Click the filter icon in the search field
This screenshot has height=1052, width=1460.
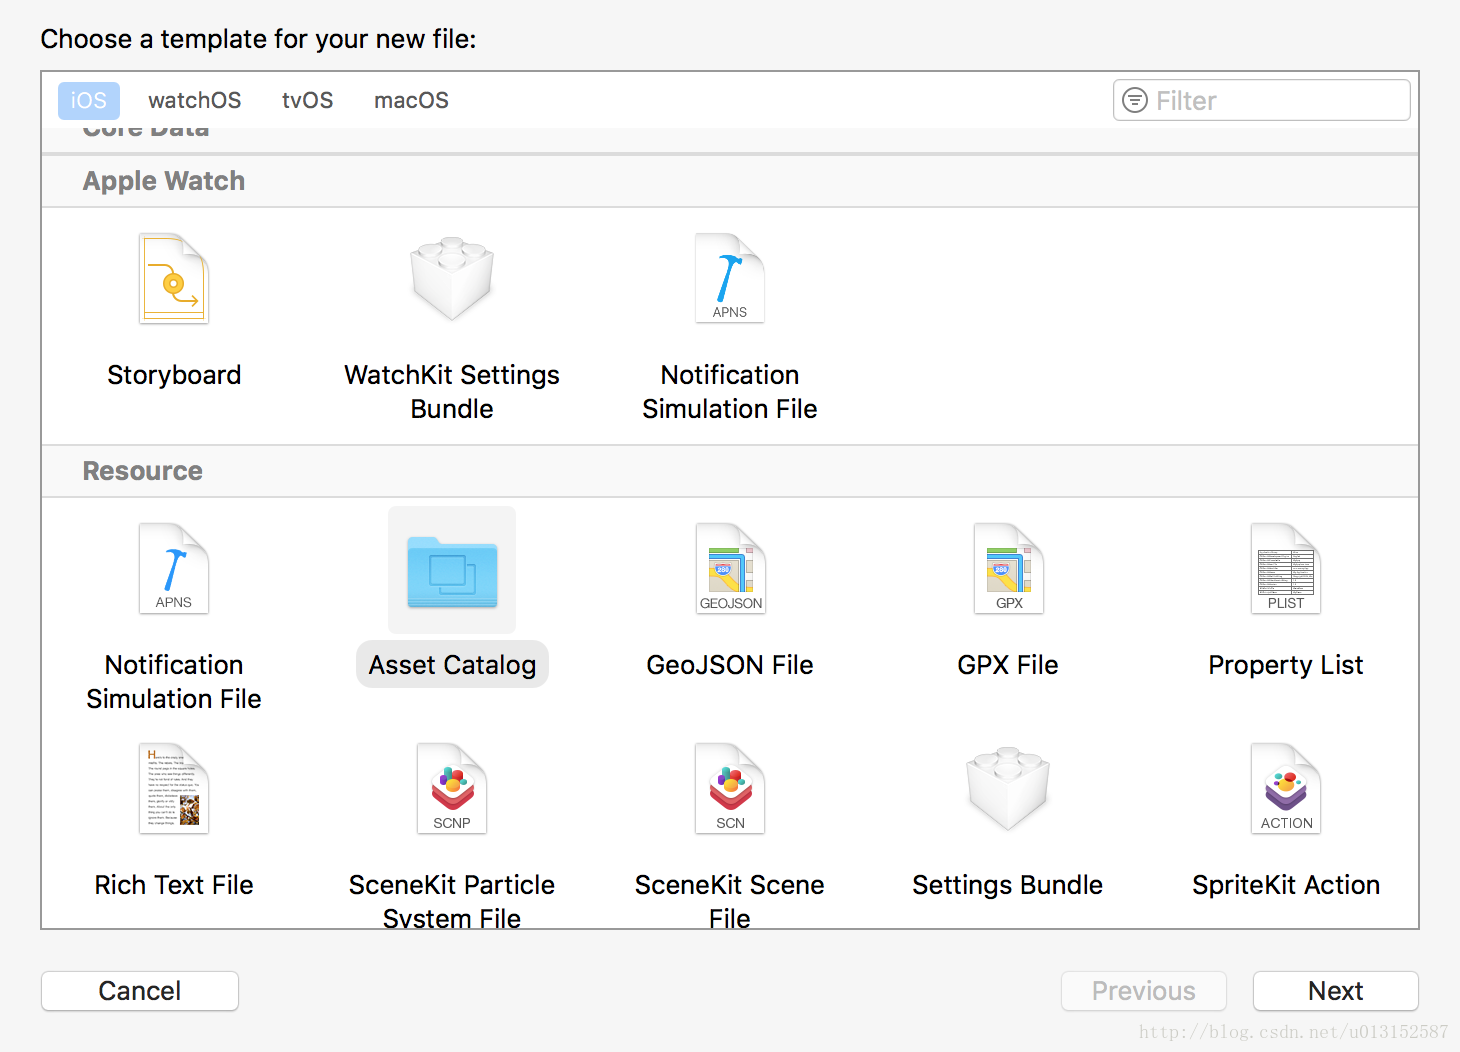point(1135,100)
